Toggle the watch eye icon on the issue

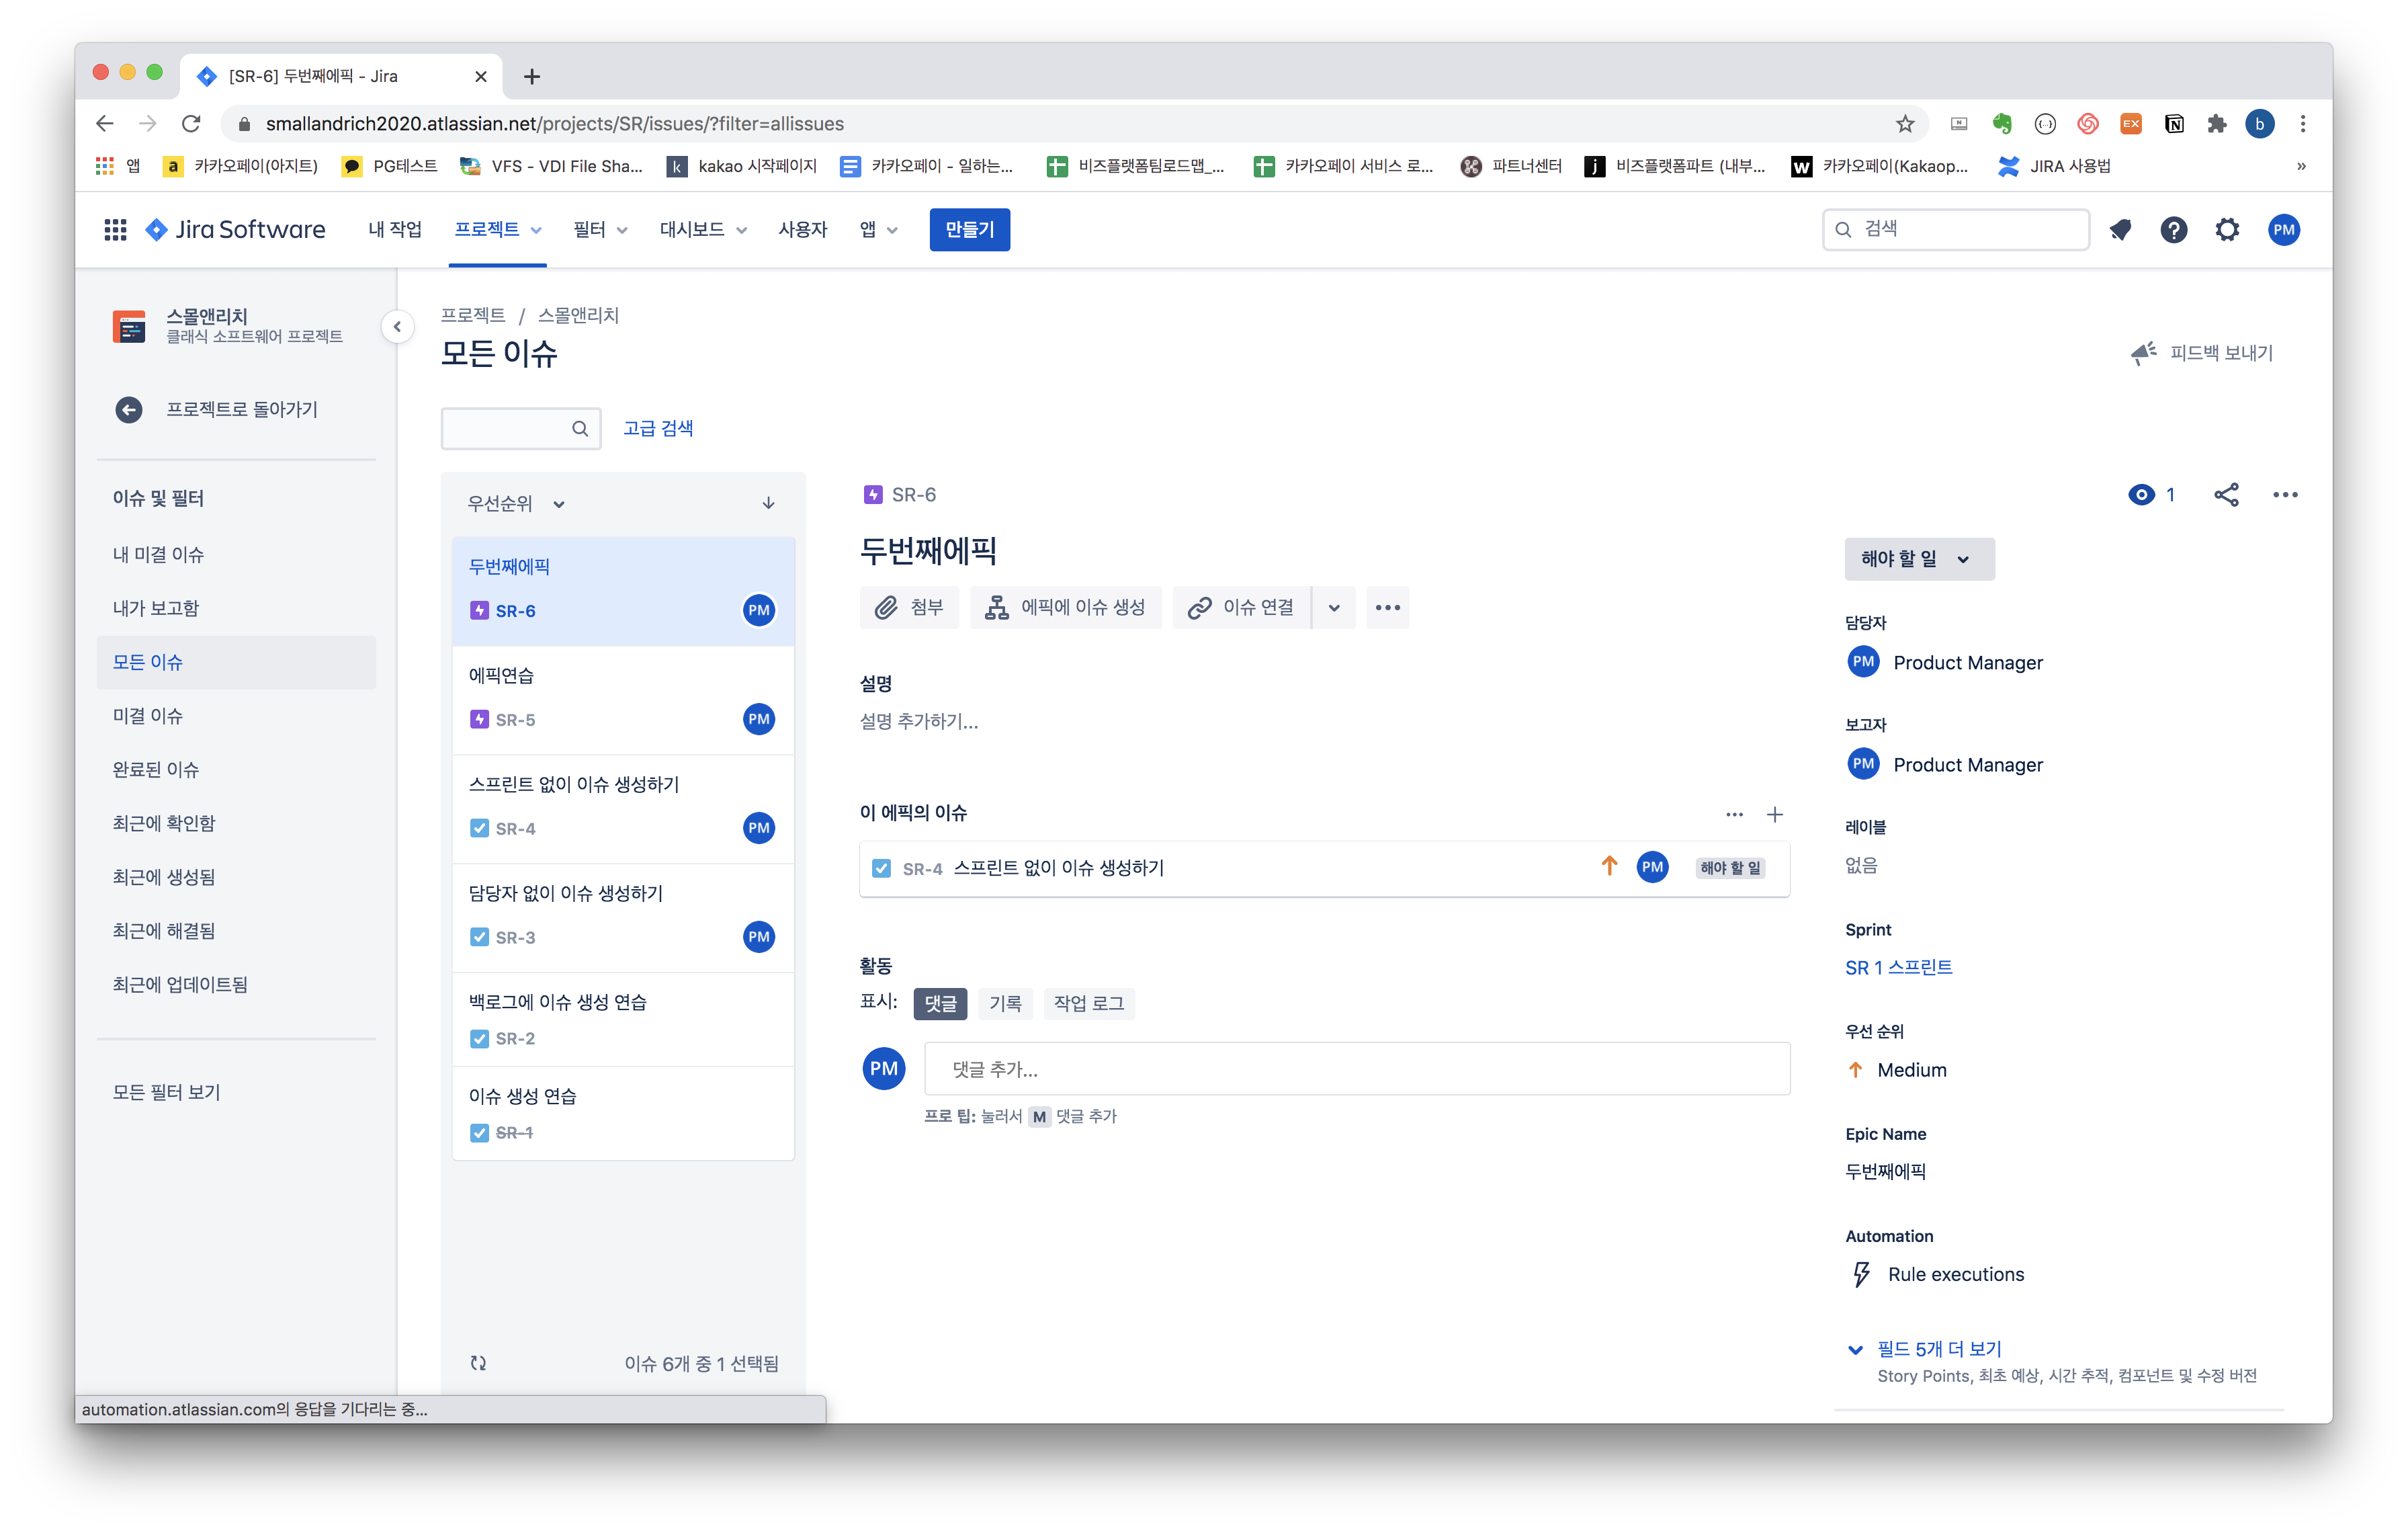pos(2141,495)
